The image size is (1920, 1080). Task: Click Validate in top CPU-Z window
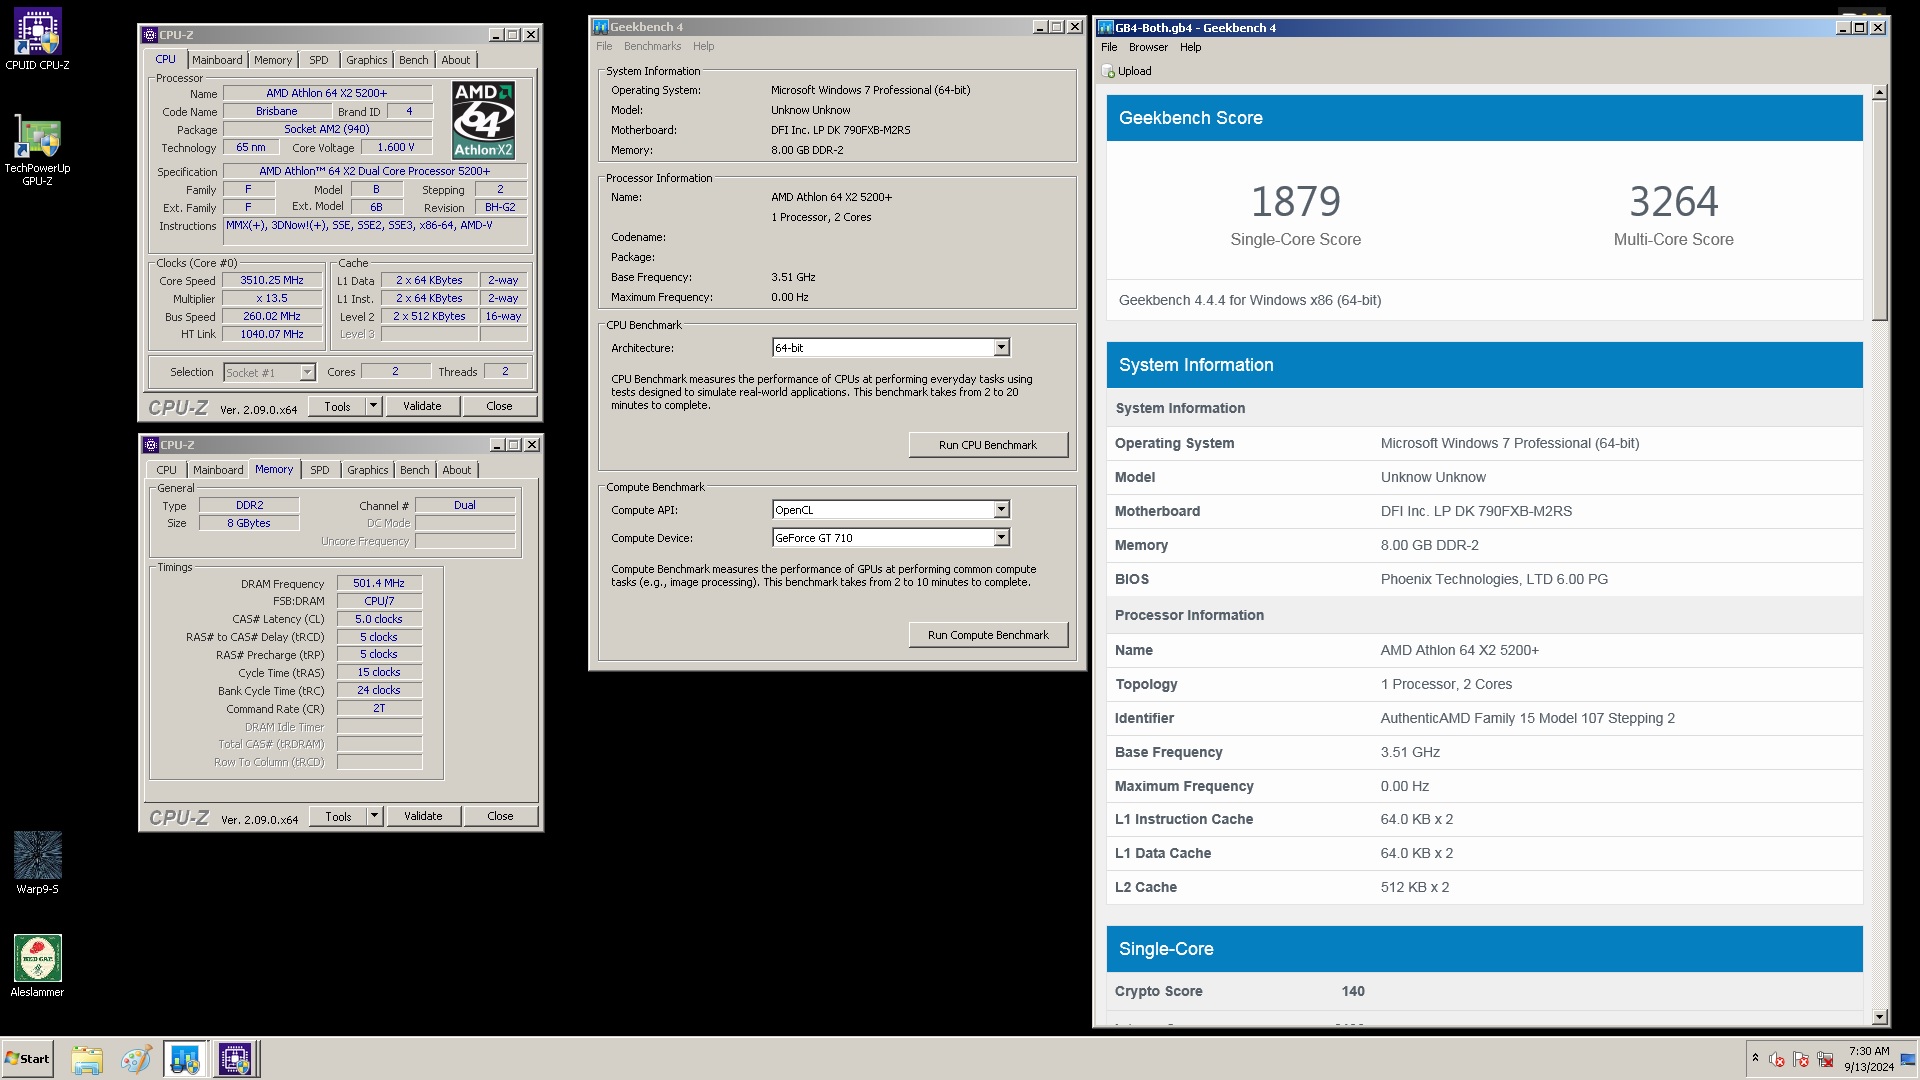click(x=422, y=406)
